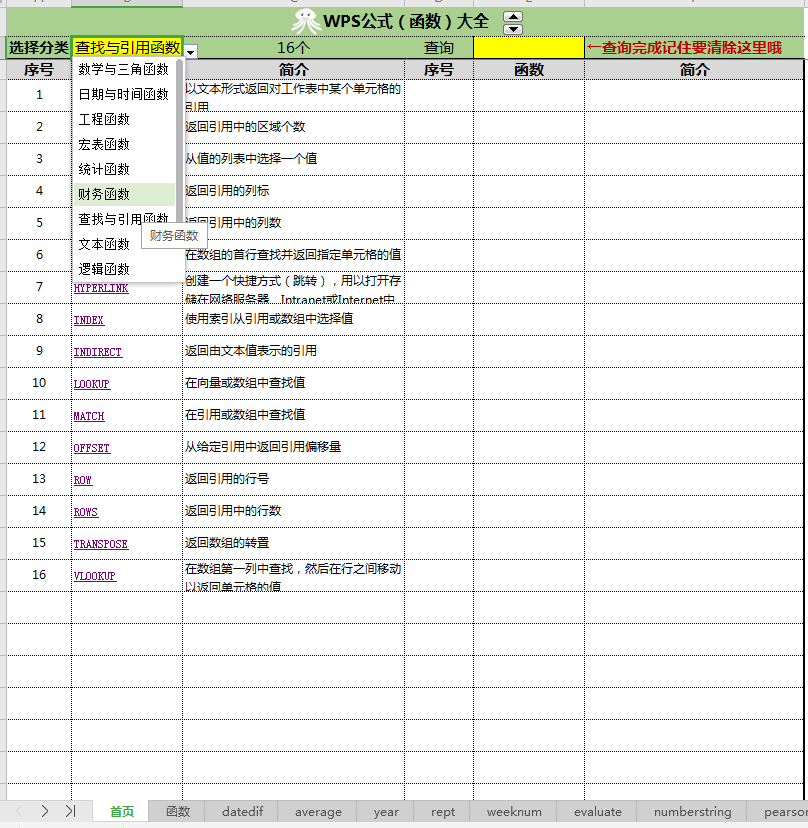Click description 返回数组的转置
The image size is (808, 828).
coord(227,543)
